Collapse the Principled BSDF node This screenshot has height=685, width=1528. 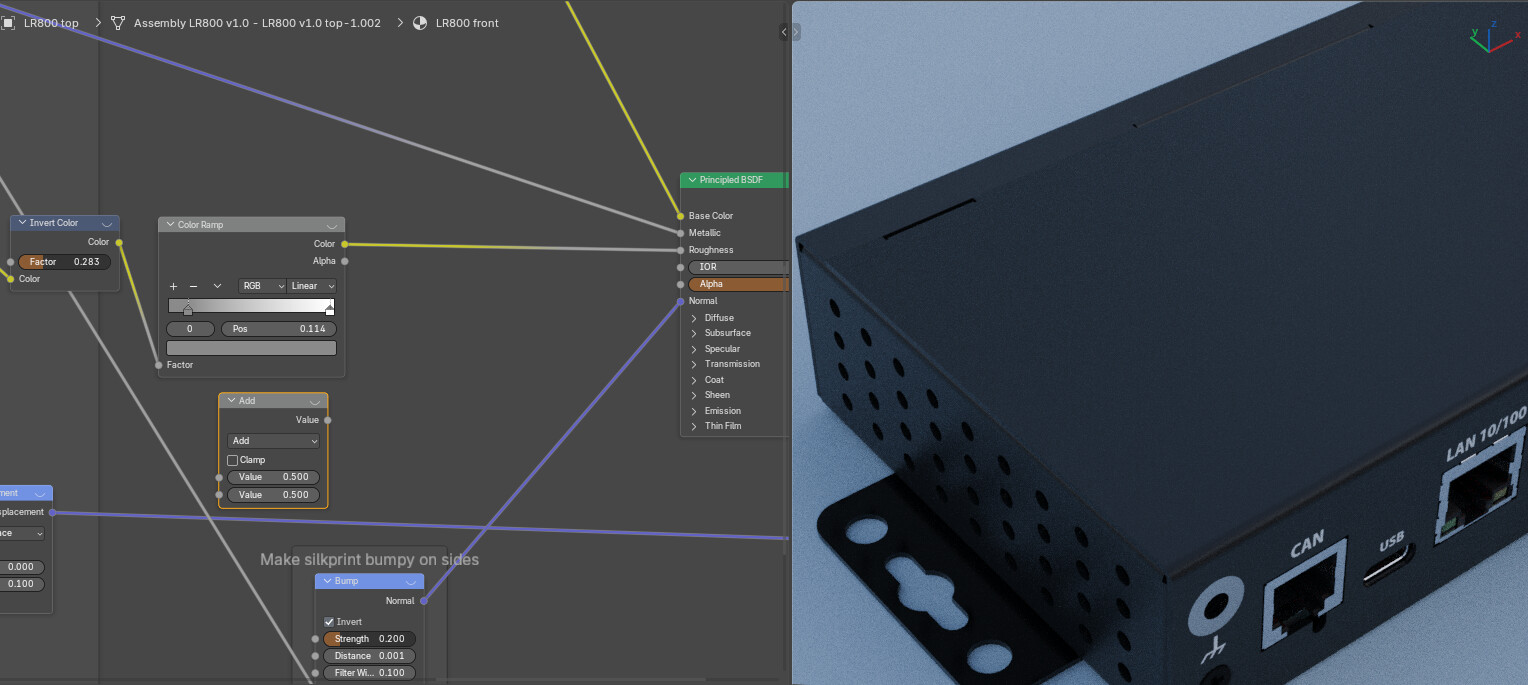click(692, 180)
